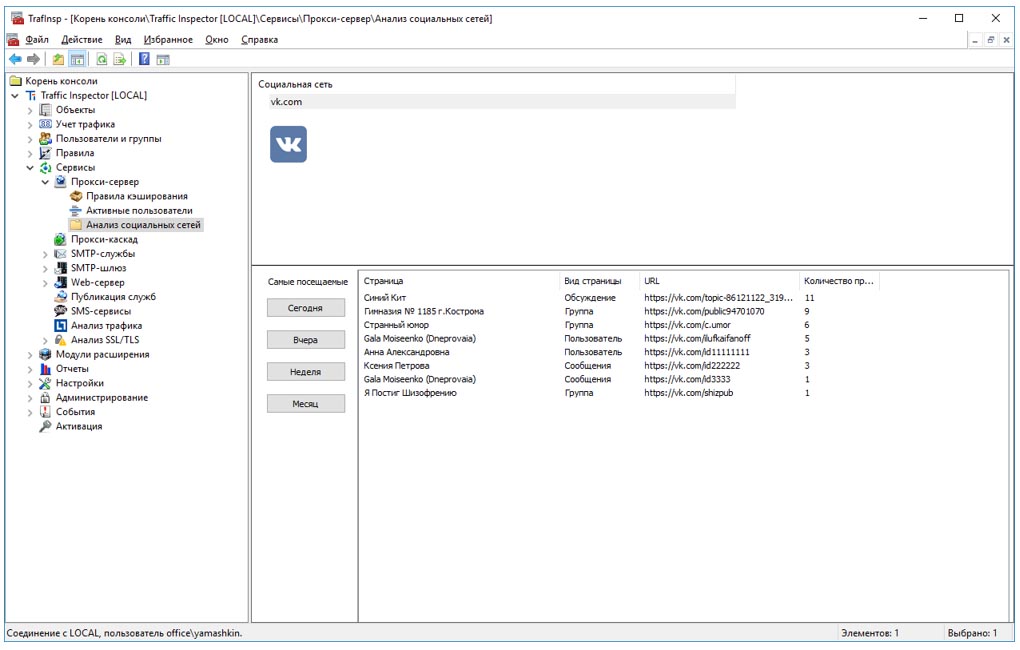This screenshot has height=650, width=1020.
Task: Toggle the show/hide console tree toolbar icon
Action: (77, 59)
